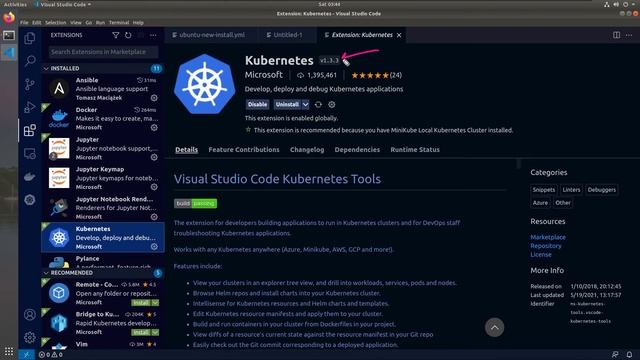Image resolution: width=640 pixels, height=360 pixels.
Task: Install the Remote - Containers extension
Action: pyautogui.click(x=141, y=303)
